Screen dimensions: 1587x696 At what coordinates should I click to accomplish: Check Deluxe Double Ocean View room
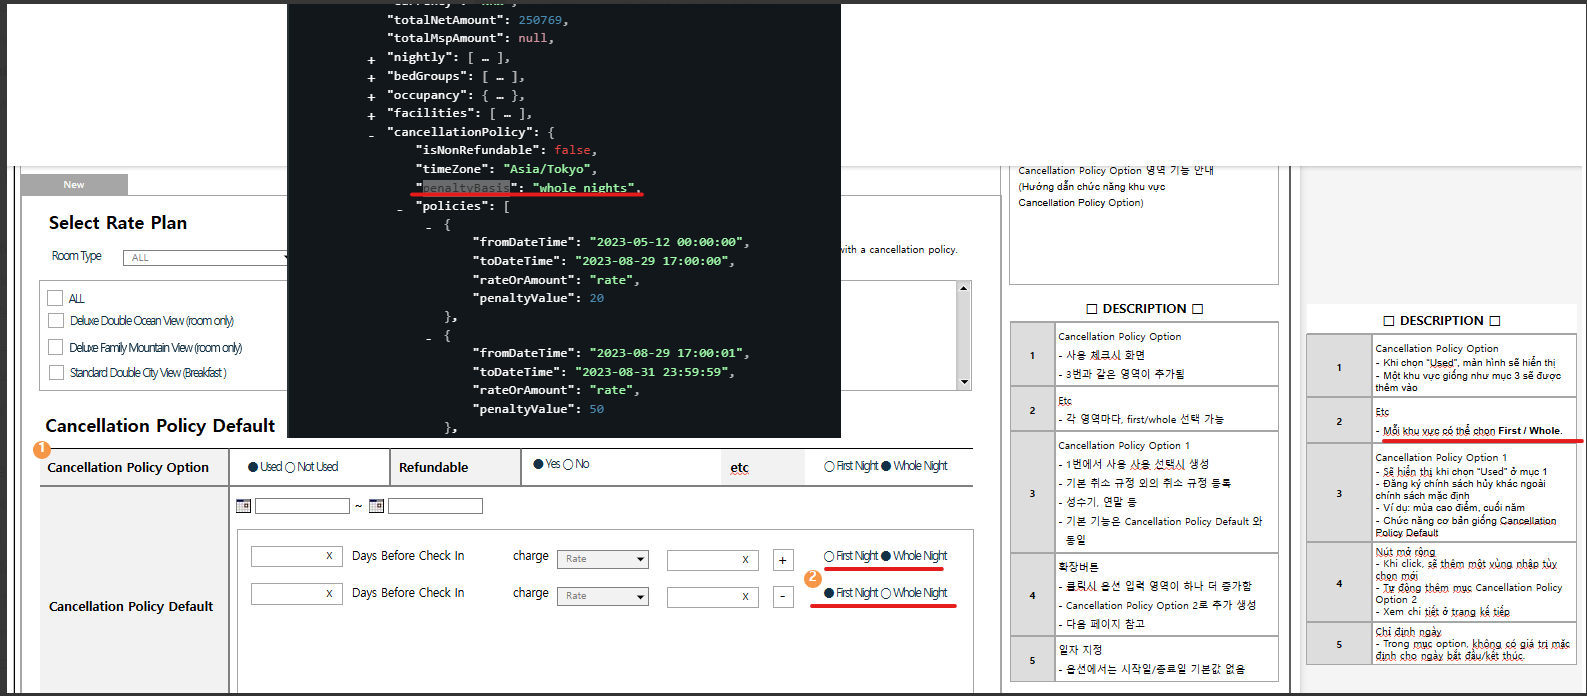click(56, 321)
